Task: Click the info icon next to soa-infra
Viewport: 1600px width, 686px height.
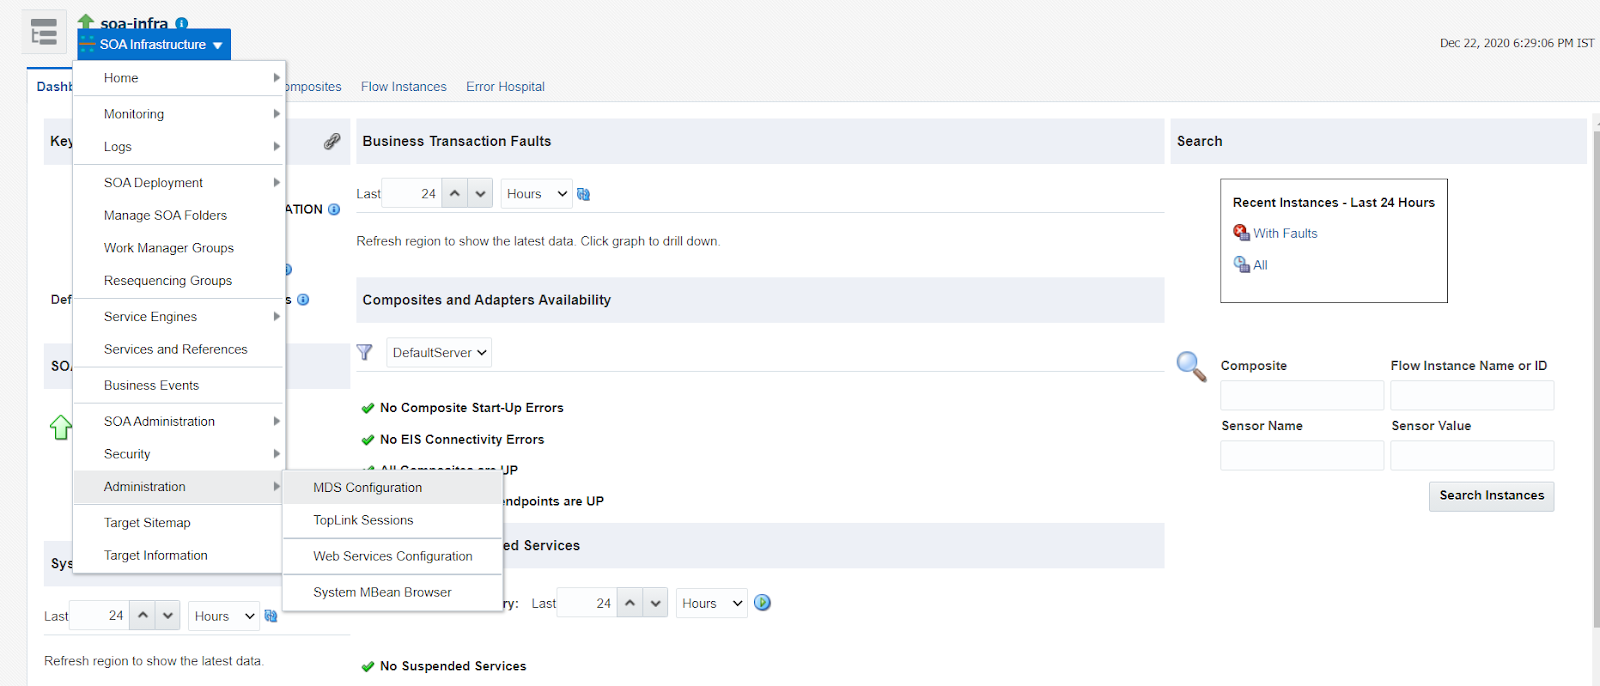Action: point(181,23)
